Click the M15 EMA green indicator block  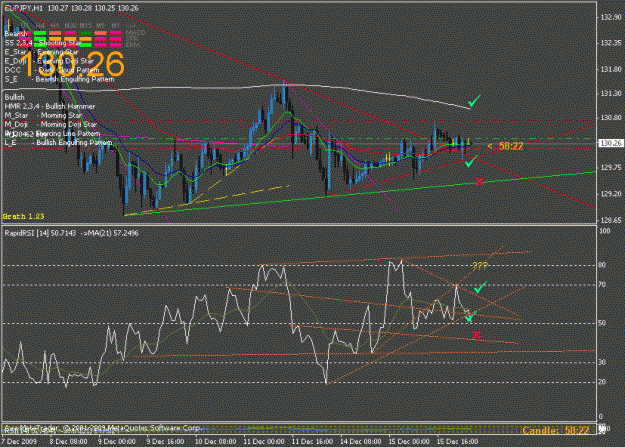pyautogui.click(x=85, y=45)
